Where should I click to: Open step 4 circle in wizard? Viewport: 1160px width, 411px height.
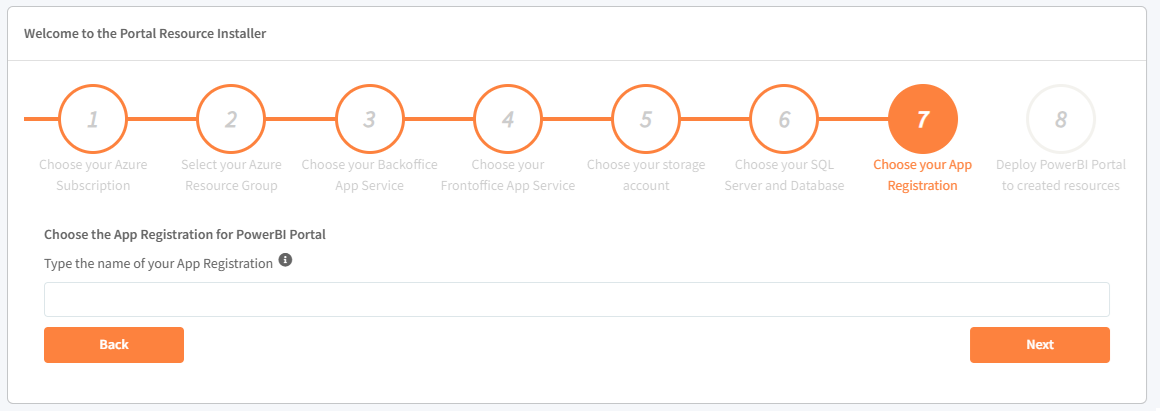pos(508,120)
